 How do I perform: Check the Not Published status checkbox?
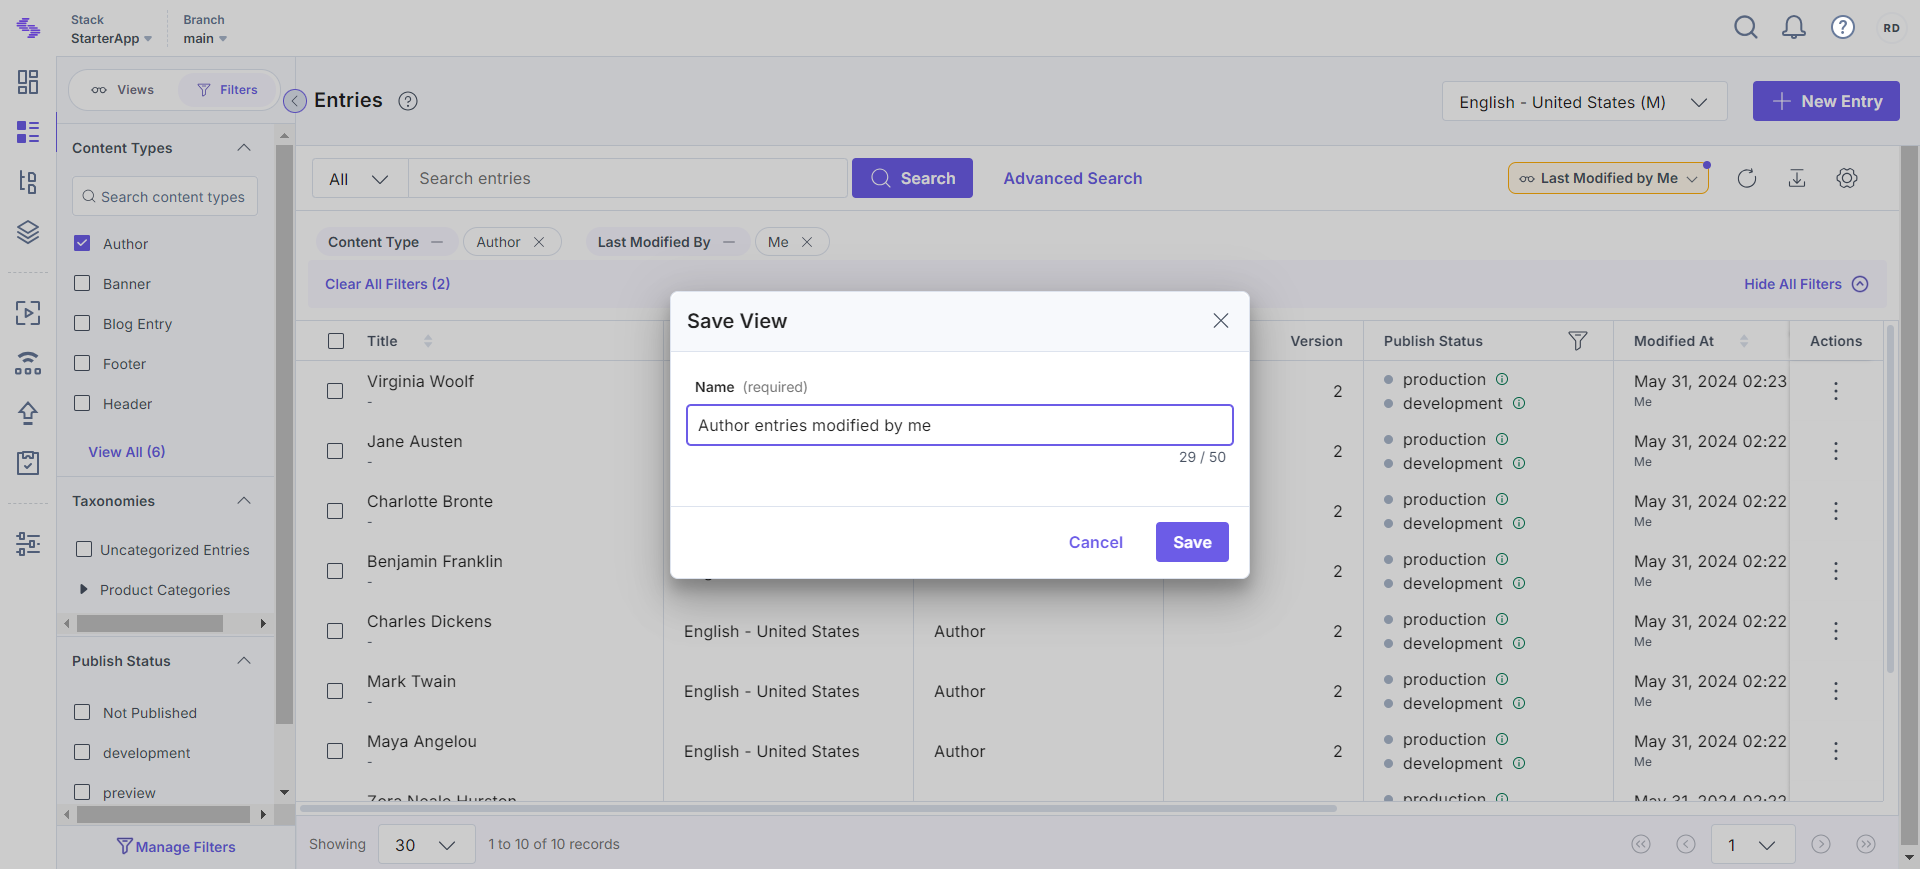tap(83, 712)
